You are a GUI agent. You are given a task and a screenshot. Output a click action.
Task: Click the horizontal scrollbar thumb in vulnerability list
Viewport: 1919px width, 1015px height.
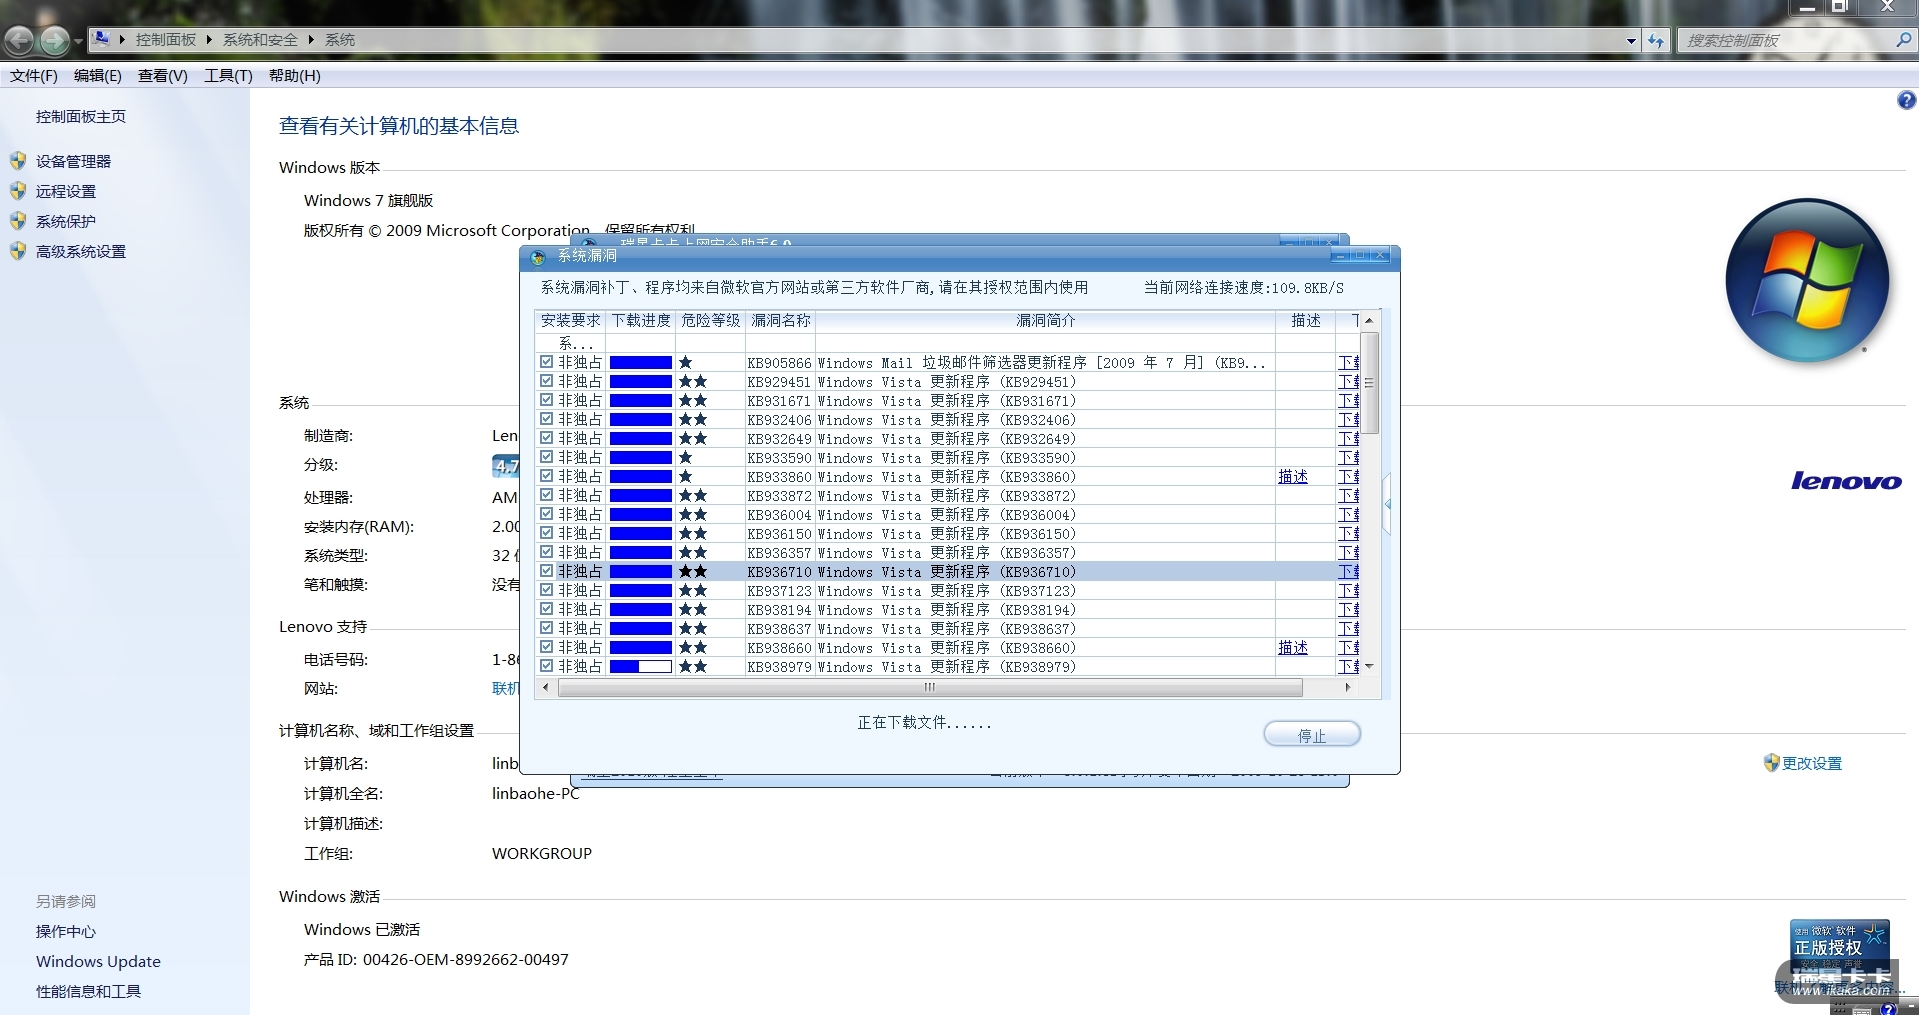tap(930, 688)
